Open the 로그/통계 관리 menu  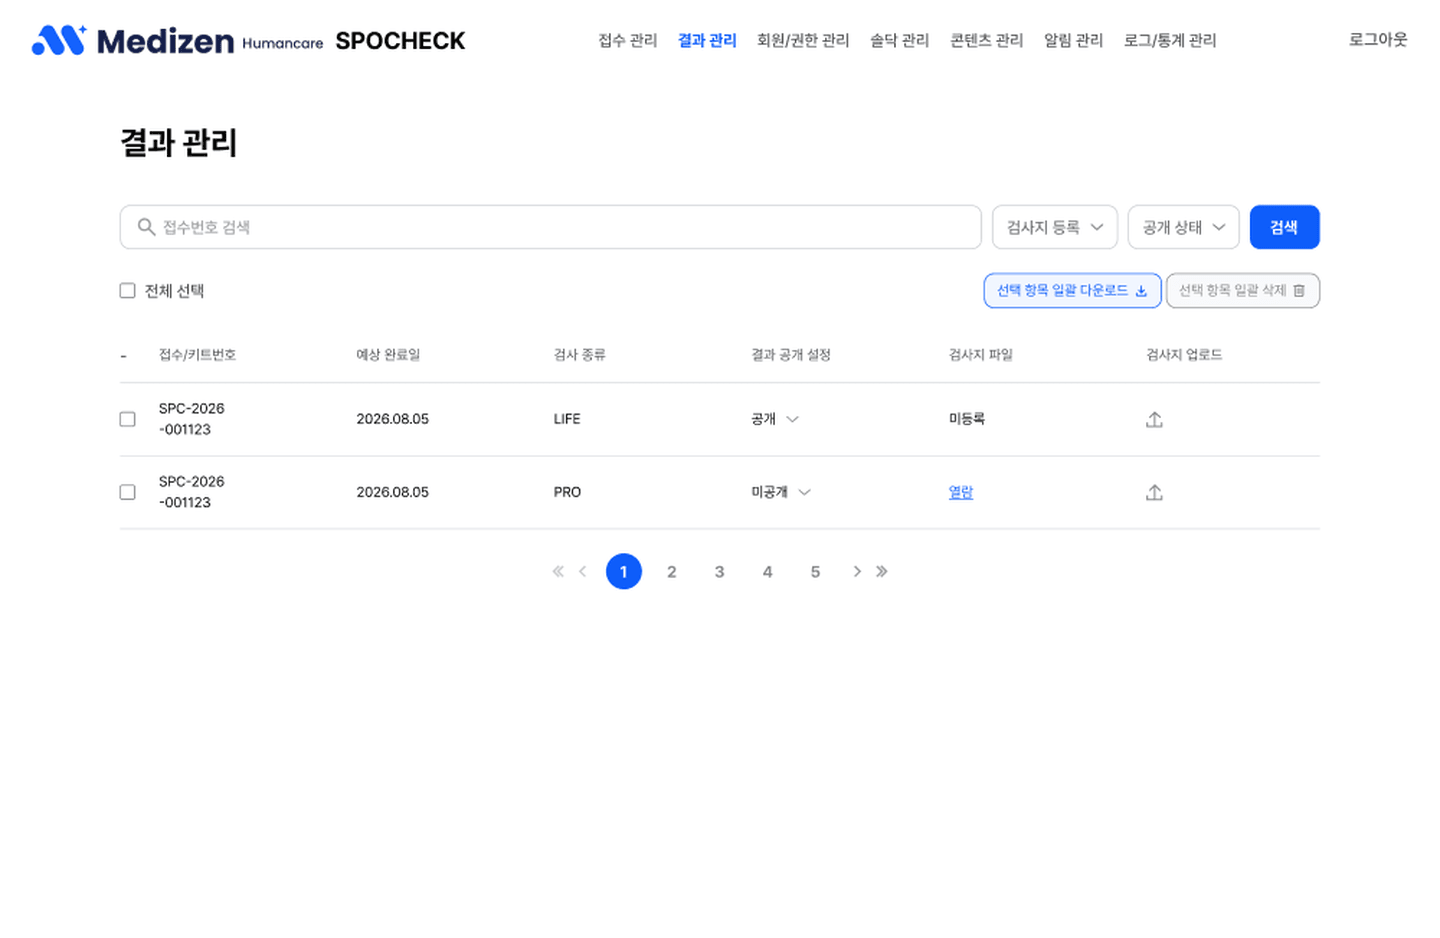coord(1170,40)
